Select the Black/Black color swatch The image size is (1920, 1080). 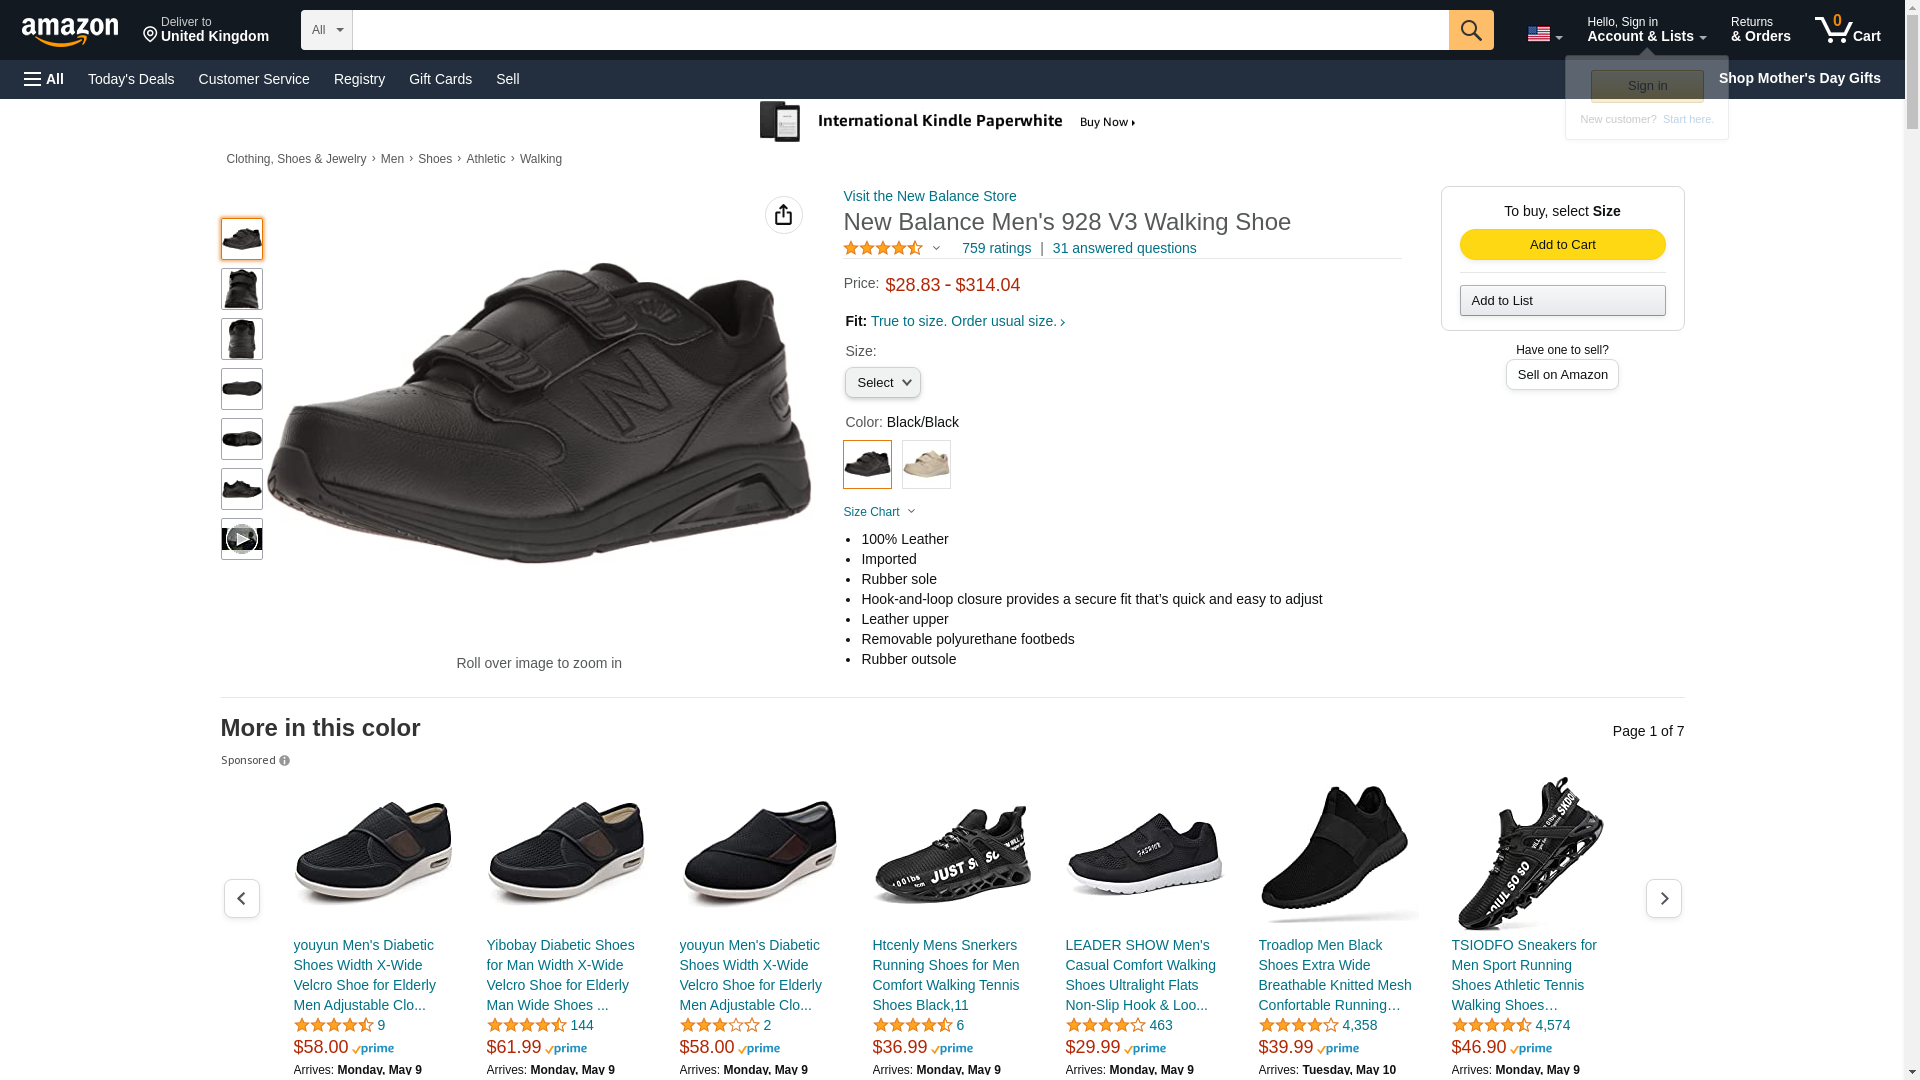pyautogui.click(x=867, y=465)
